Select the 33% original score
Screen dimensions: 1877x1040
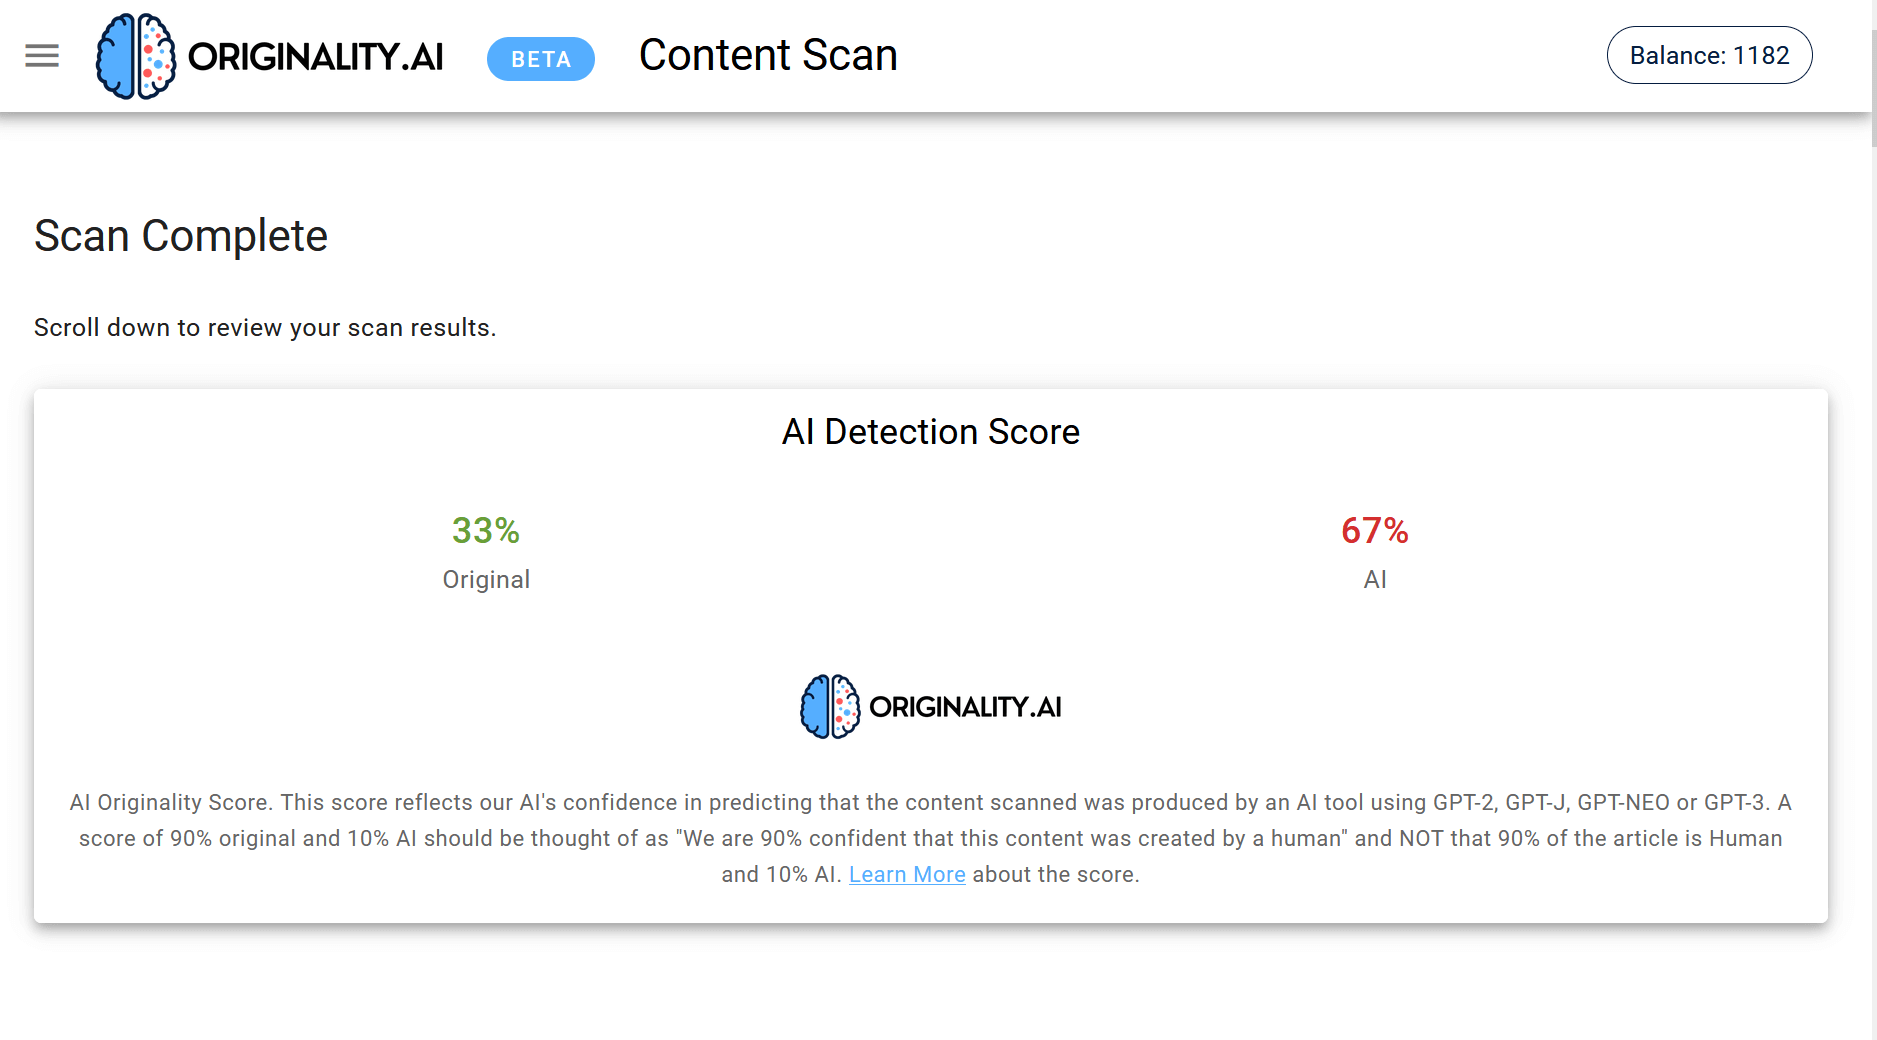point(486,530)
